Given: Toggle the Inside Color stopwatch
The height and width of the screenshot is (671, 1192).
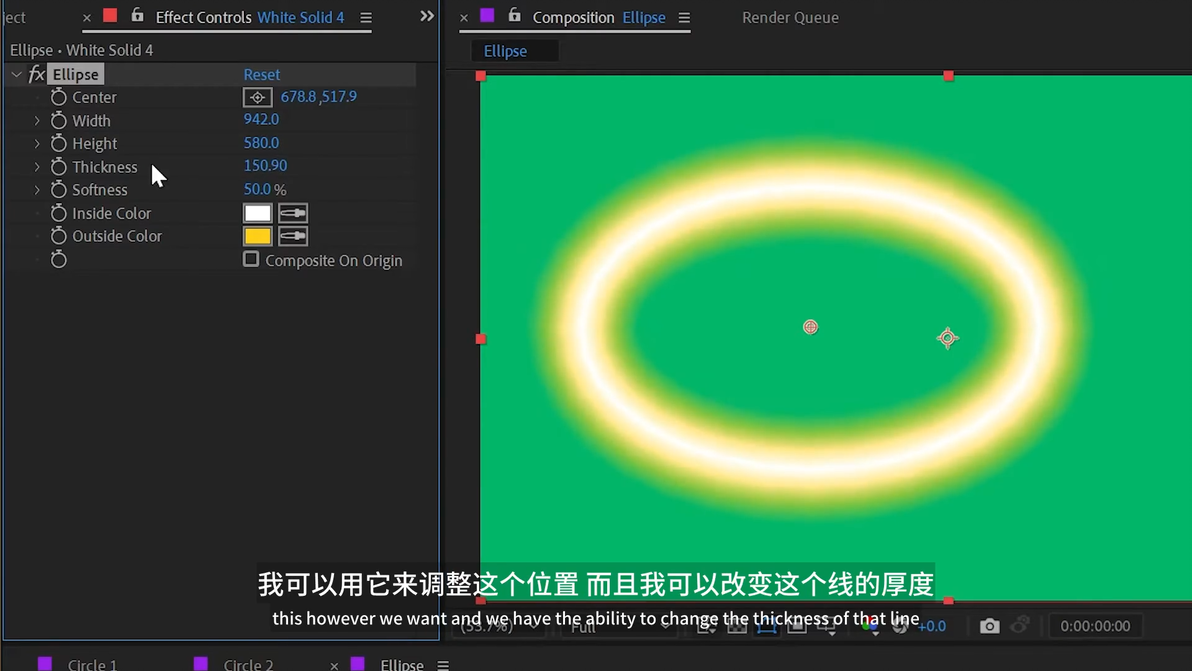Looking at the screenshot, I should (x=59, y=213).
